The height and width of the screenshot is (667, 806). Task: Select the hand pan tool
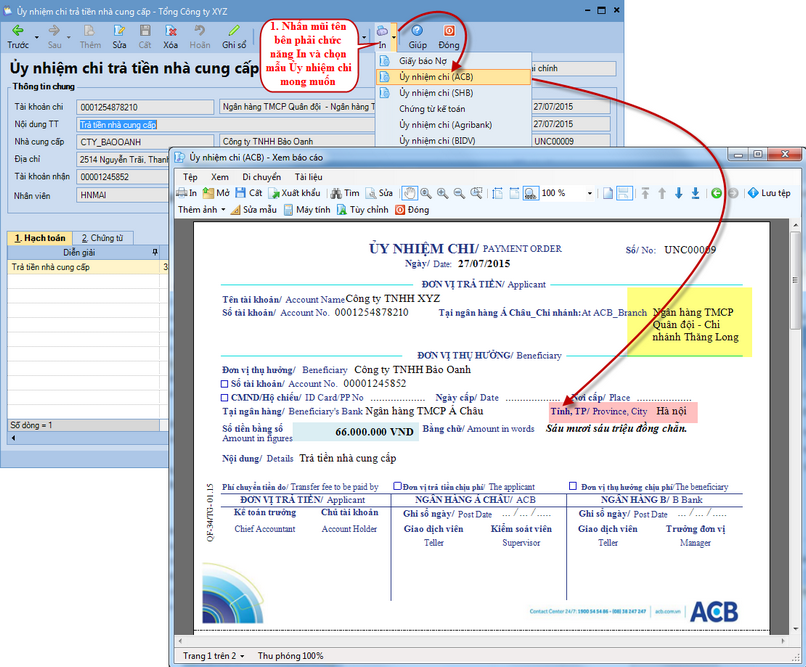409,193
